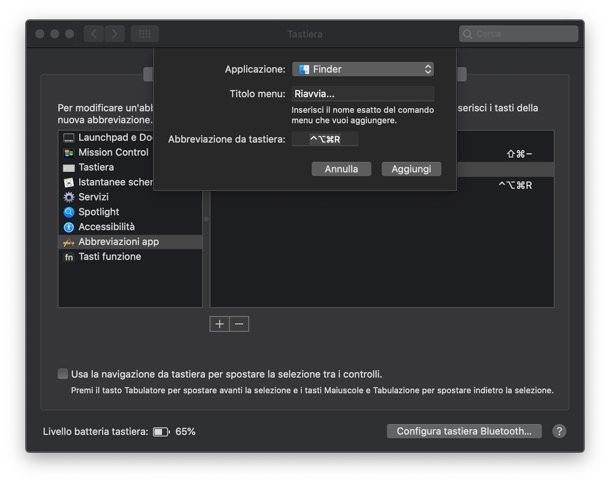
Task: Click the search magnifier icon
Action: tap(468, 34)
